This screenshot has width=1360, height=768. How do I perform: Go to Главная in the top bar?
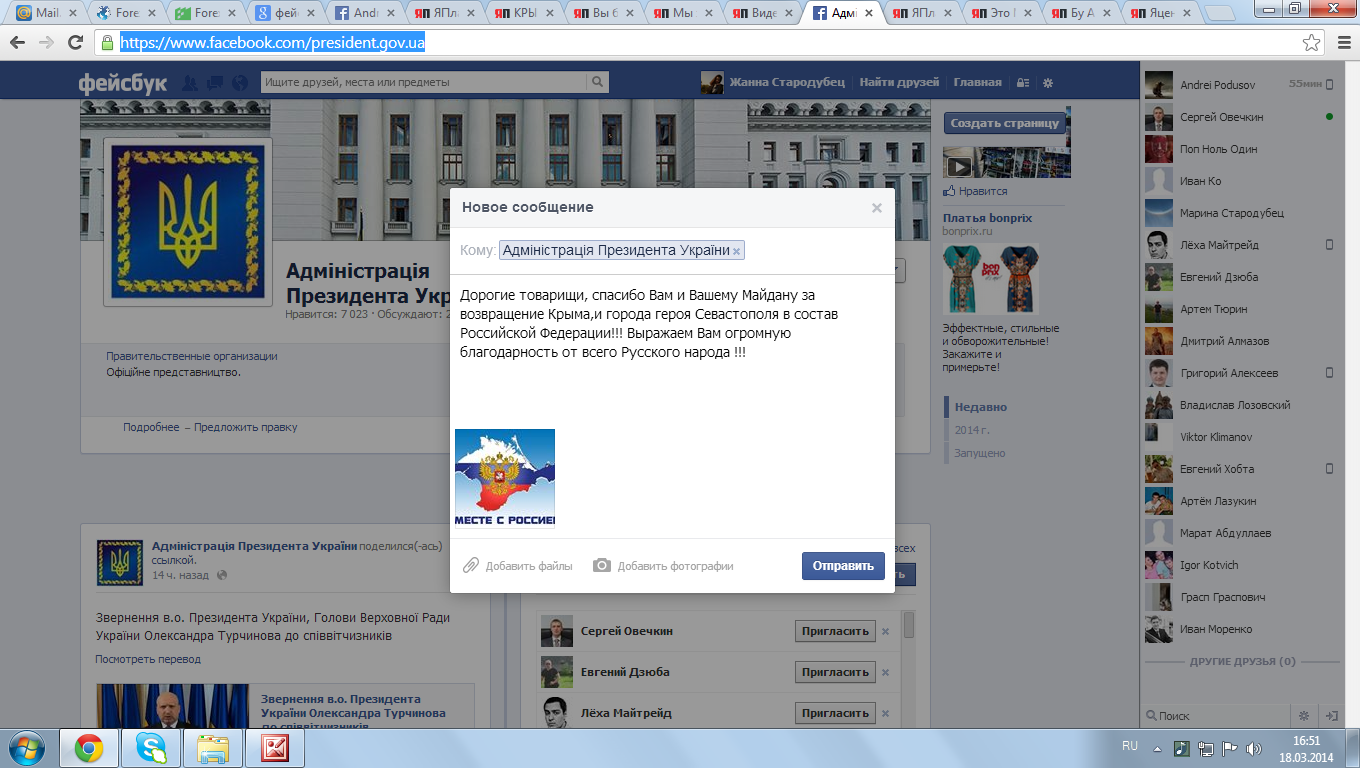[977, 83]
